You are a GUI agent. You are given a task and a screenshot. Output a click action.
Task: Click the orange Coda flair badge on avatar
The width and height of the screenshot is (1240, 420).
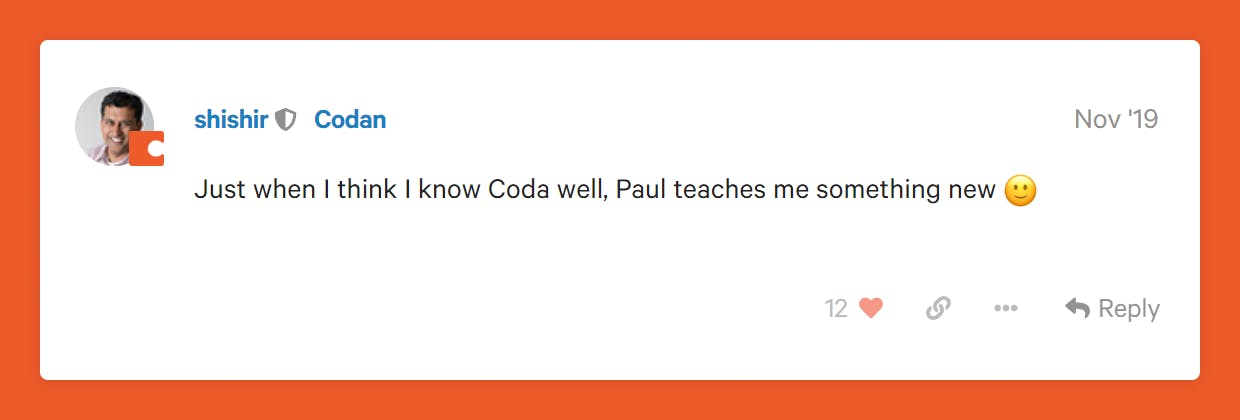point(147,149)
